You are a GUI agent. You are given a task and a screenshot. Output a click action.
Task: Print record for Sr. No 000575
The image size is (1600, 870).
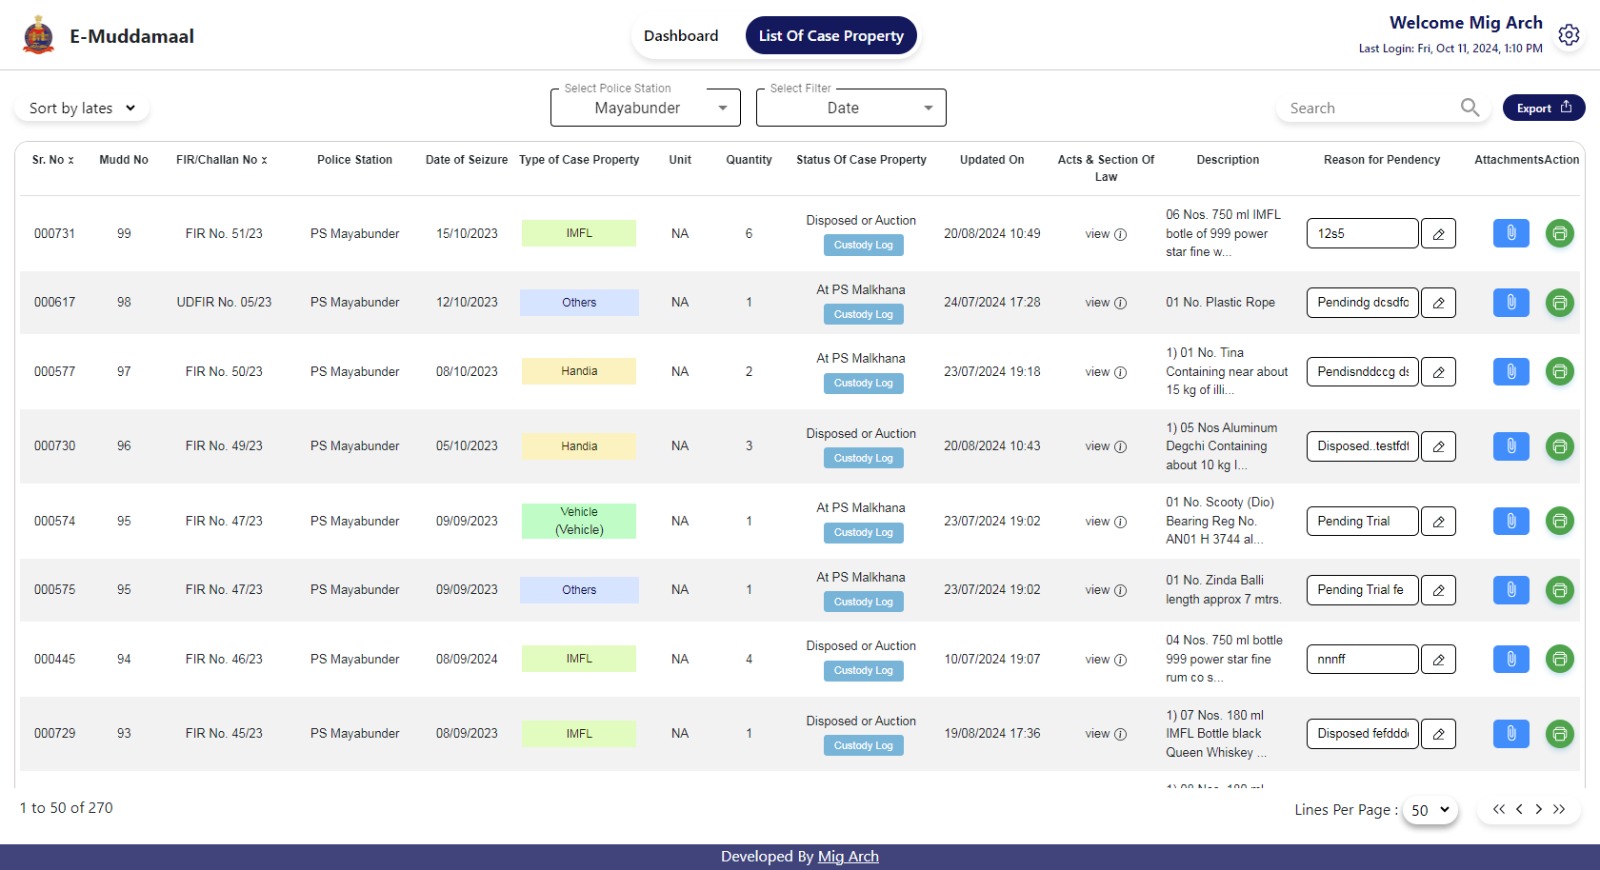(1559, 590)
